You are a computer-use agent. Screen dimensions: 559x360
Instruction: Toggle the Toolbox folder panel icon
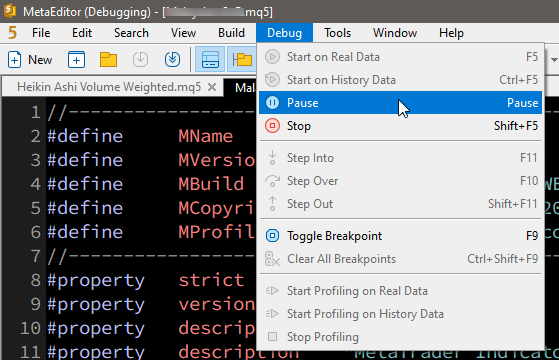[242, 60]
